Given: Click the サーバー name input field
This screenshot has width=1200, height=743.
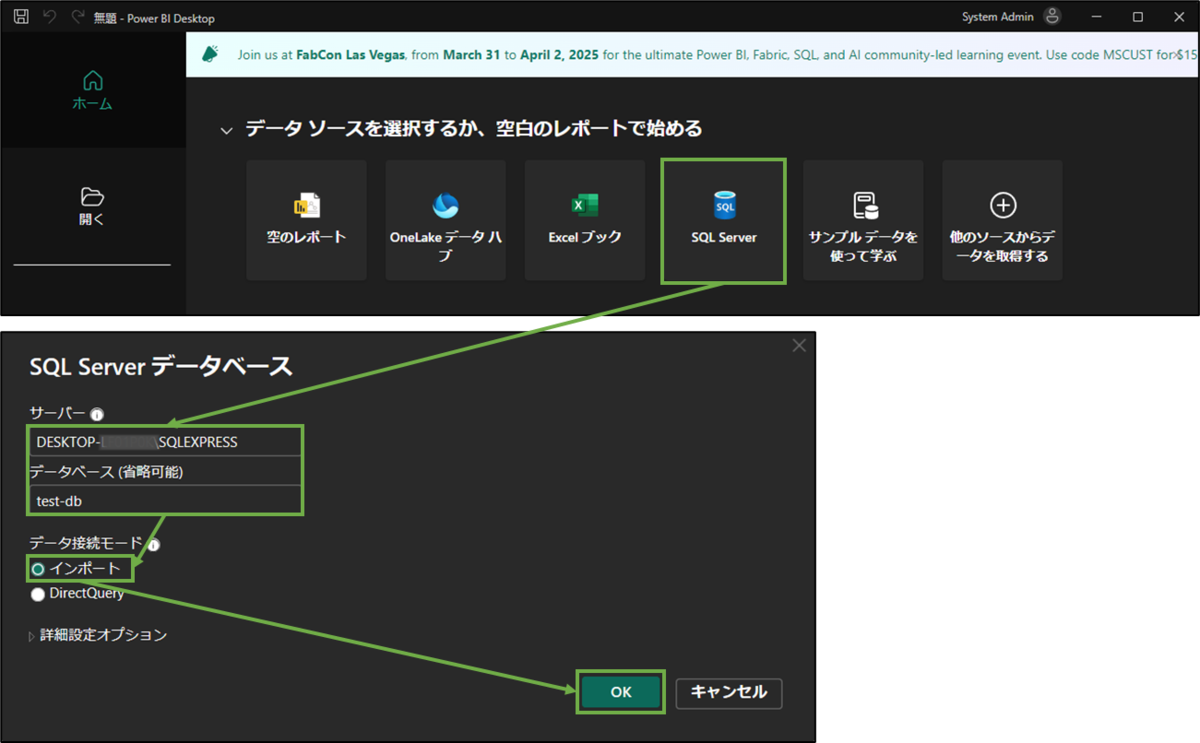Looking at the screenshot, I should (x=165, y=442).
